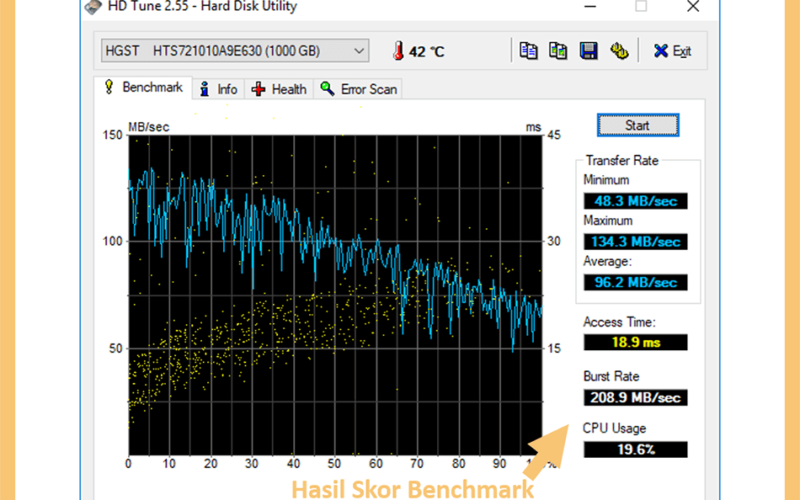Close the HD Tune window
800x500 pixels.
(693, 7)
